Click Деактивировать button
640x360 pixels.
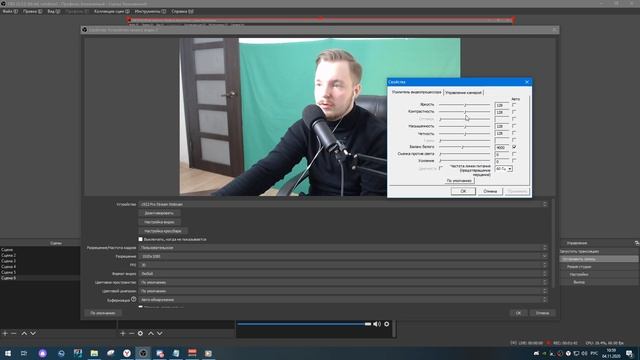pos(159,213)
